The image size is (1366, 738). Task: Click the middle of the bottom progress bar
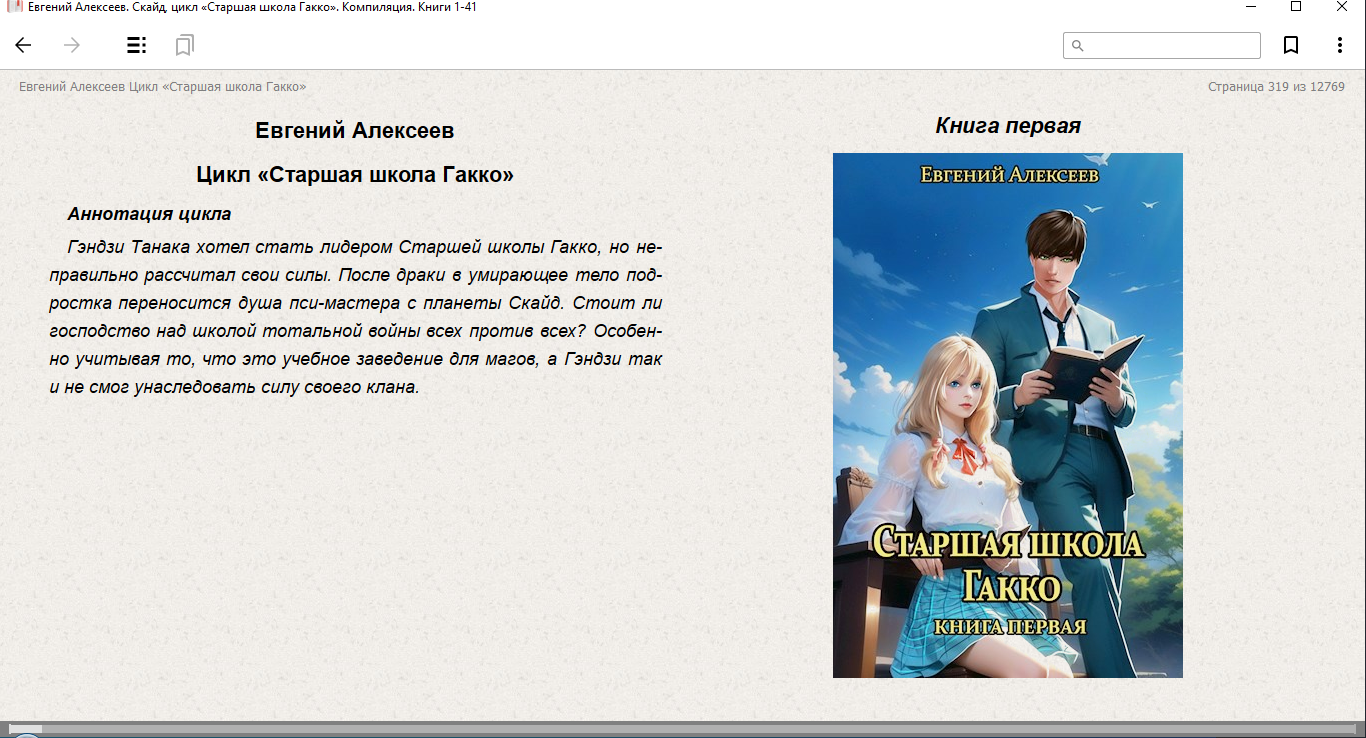click(x=683, y=729)
